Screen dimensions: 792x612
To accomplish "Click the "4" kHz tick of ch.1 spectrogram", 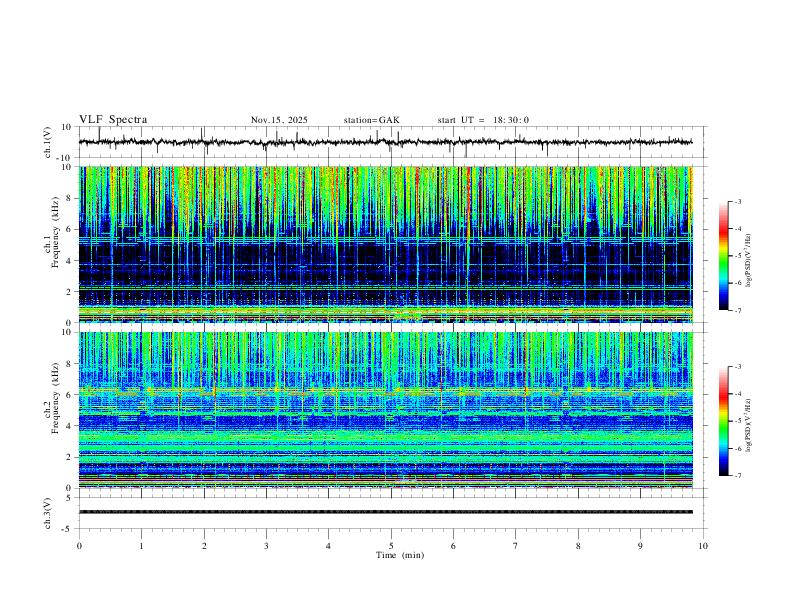I will (69, 261).
